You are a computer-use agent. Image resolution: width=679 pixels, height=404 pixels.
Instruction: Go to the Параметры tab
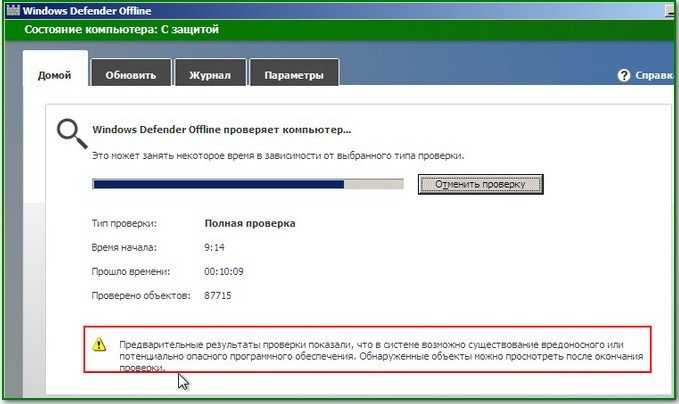294,75
